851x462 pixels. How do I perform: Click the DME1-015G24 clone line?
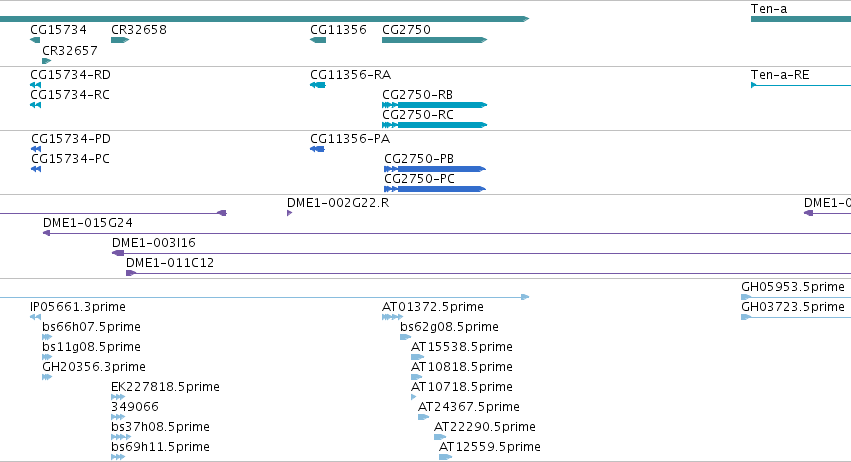pos(447,233)
